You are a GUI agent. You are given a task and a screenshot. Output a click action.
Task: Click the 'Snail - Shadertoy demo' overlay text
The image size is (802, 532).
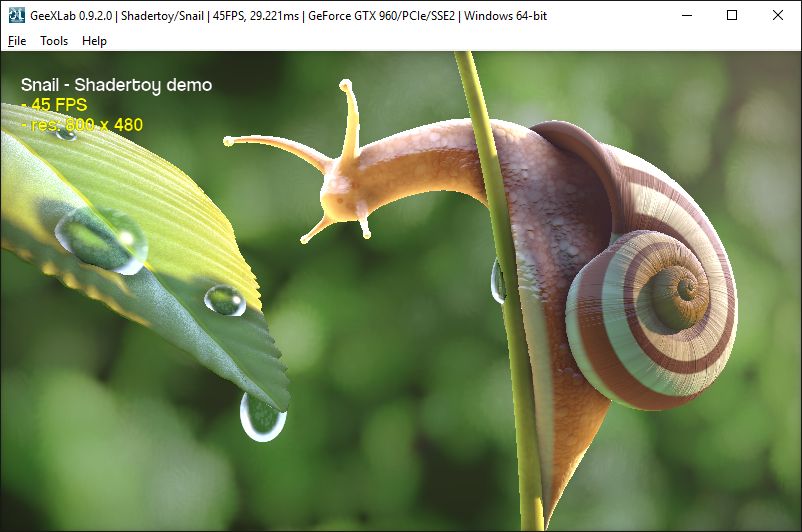(117, 85)
